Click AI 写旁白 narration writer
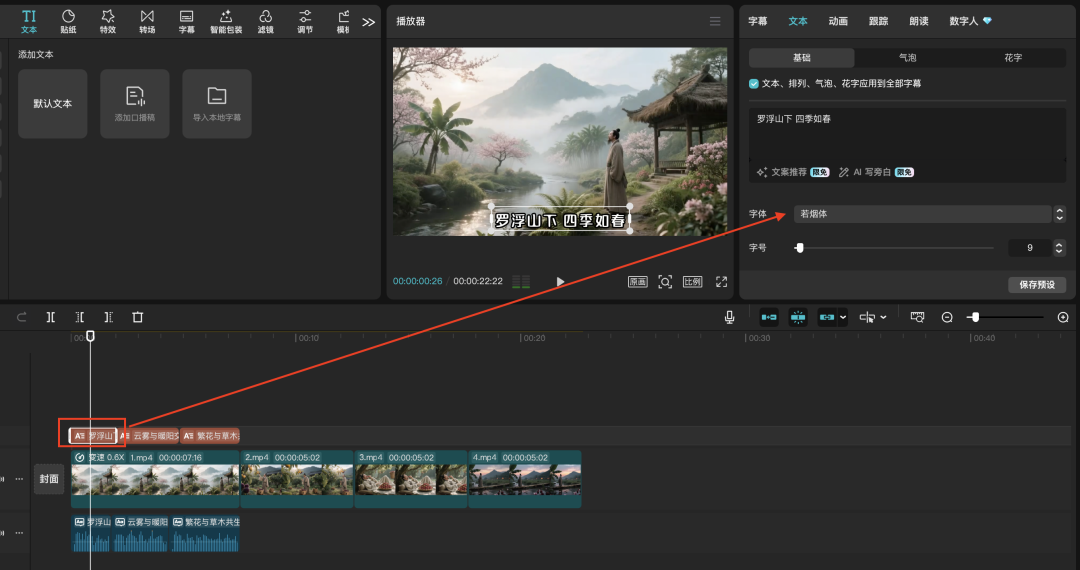The height and width of the screenshot is (570, 1080). 876,172
